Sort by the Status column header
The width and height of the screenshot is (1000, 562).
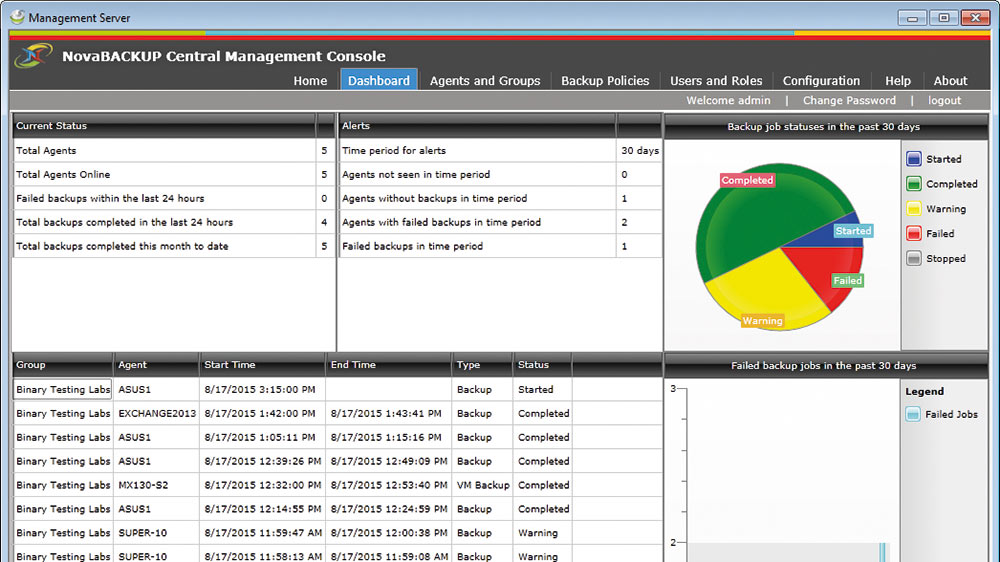(x=542, y=365)
